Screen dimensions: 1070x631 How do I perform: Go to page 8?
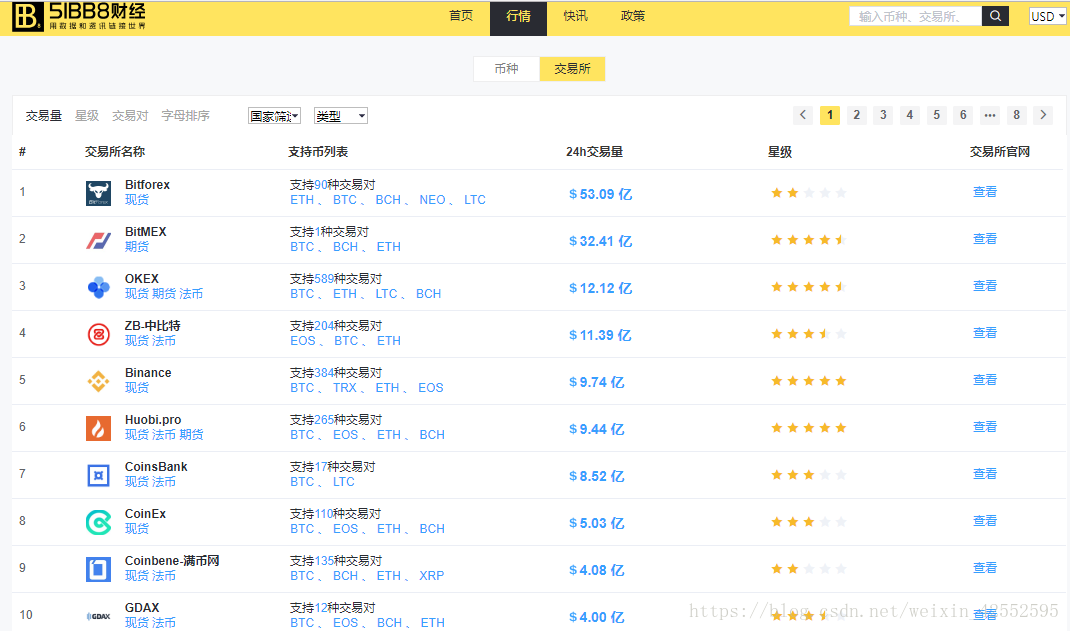pyautogui.click(x=1016, y=115)
